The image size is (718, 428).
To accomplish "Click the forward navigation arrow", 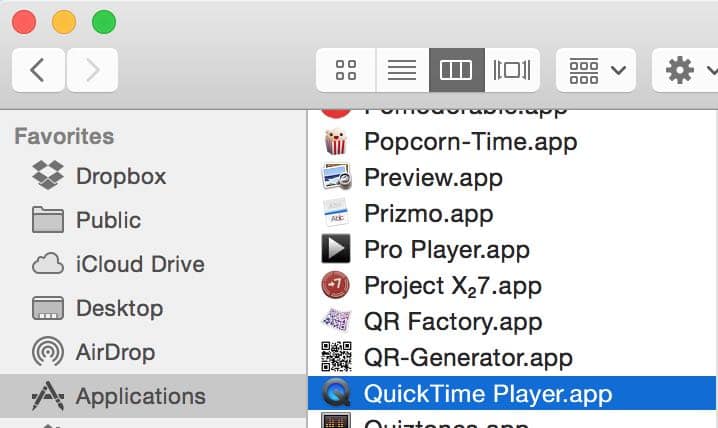I will 92,70.
